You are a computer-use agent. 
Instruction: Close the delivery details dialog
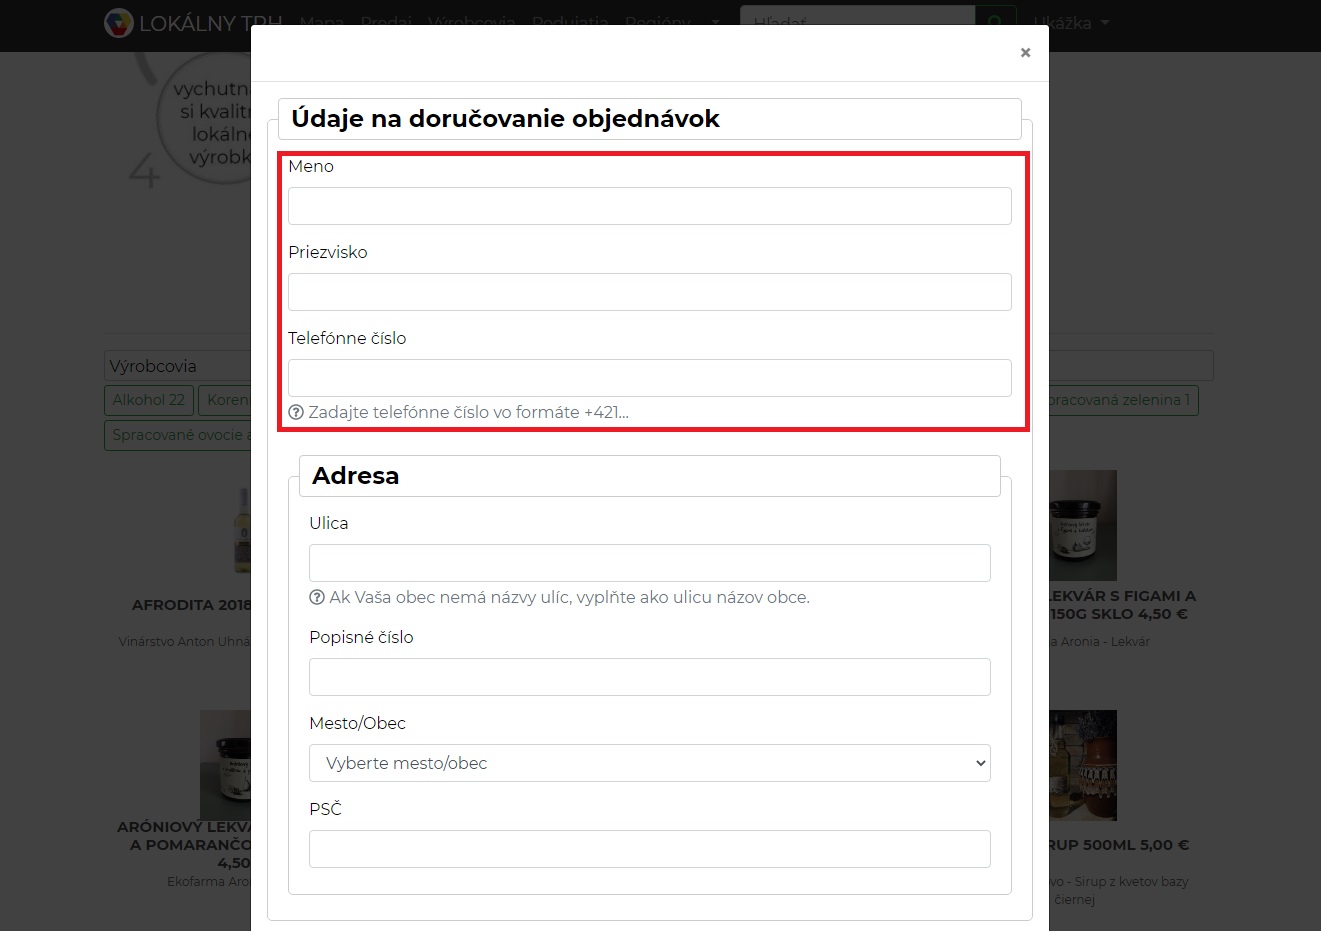coord(1025,53)
